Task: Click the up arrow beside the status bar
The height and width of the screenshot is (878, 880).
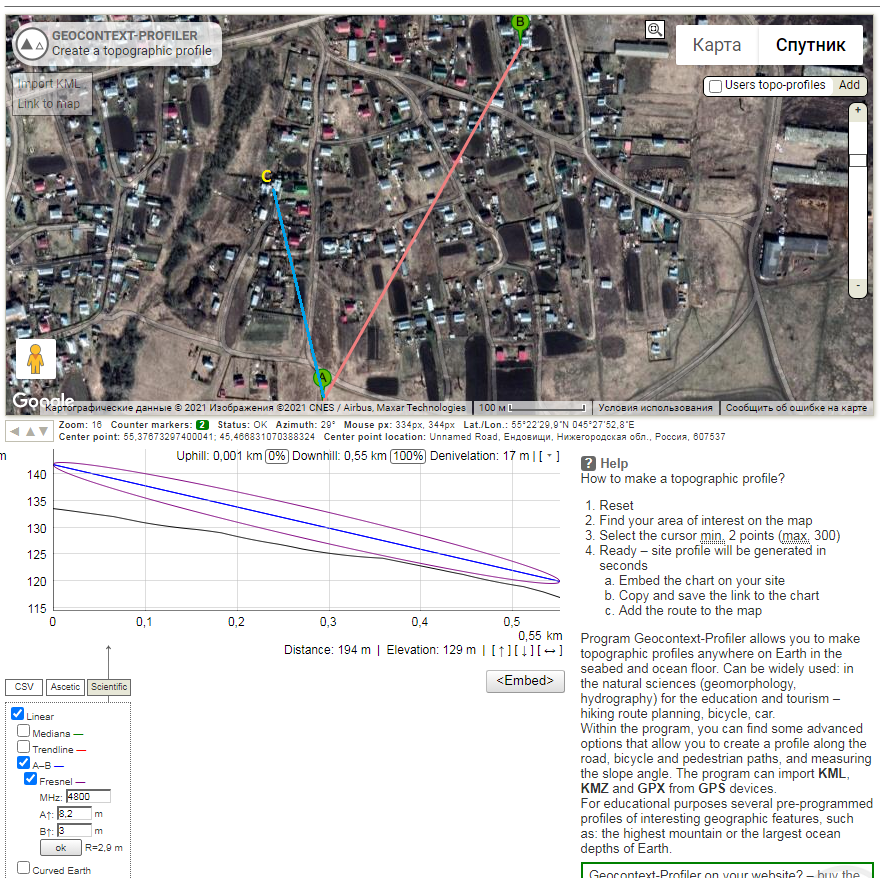Action: (x=30, y=431)
